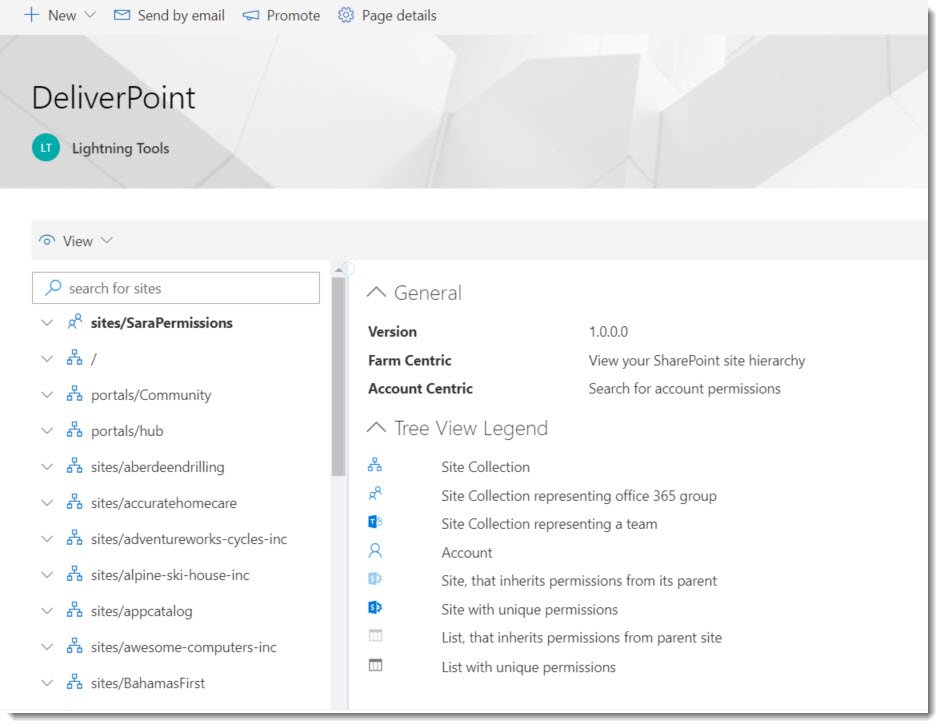Click the portals/hub site collection icon
943x728 pixels.
75,430
